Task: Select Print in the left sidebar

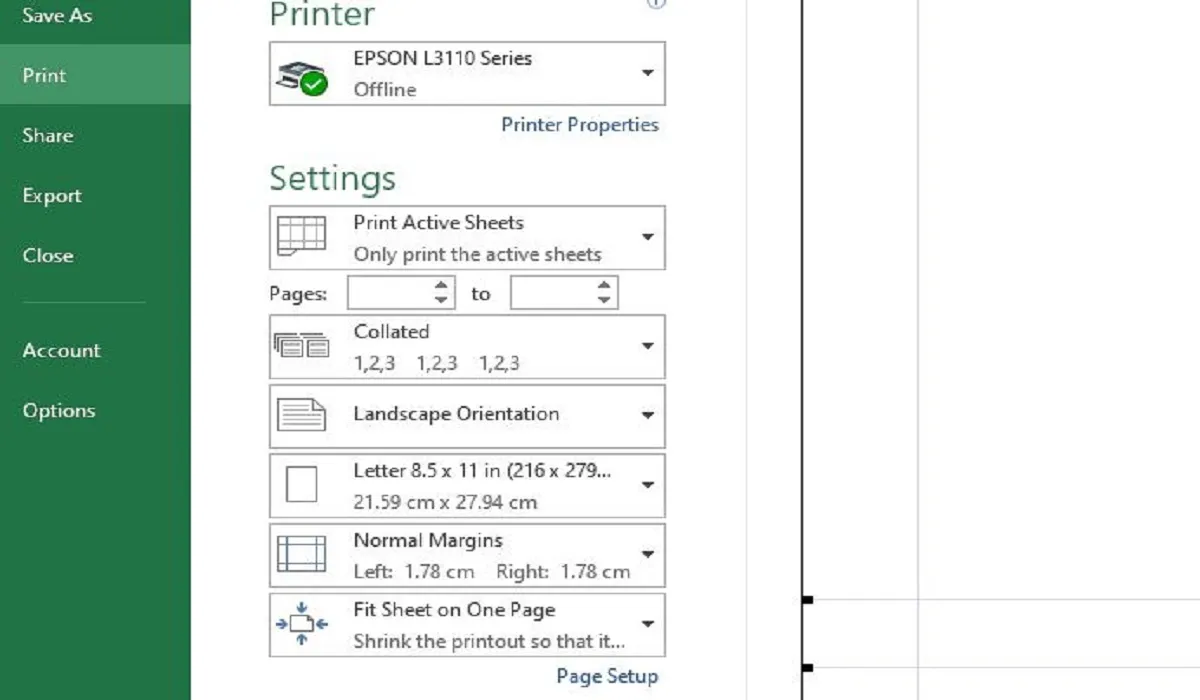Action: pyautogui.click(x=45, y=75)
